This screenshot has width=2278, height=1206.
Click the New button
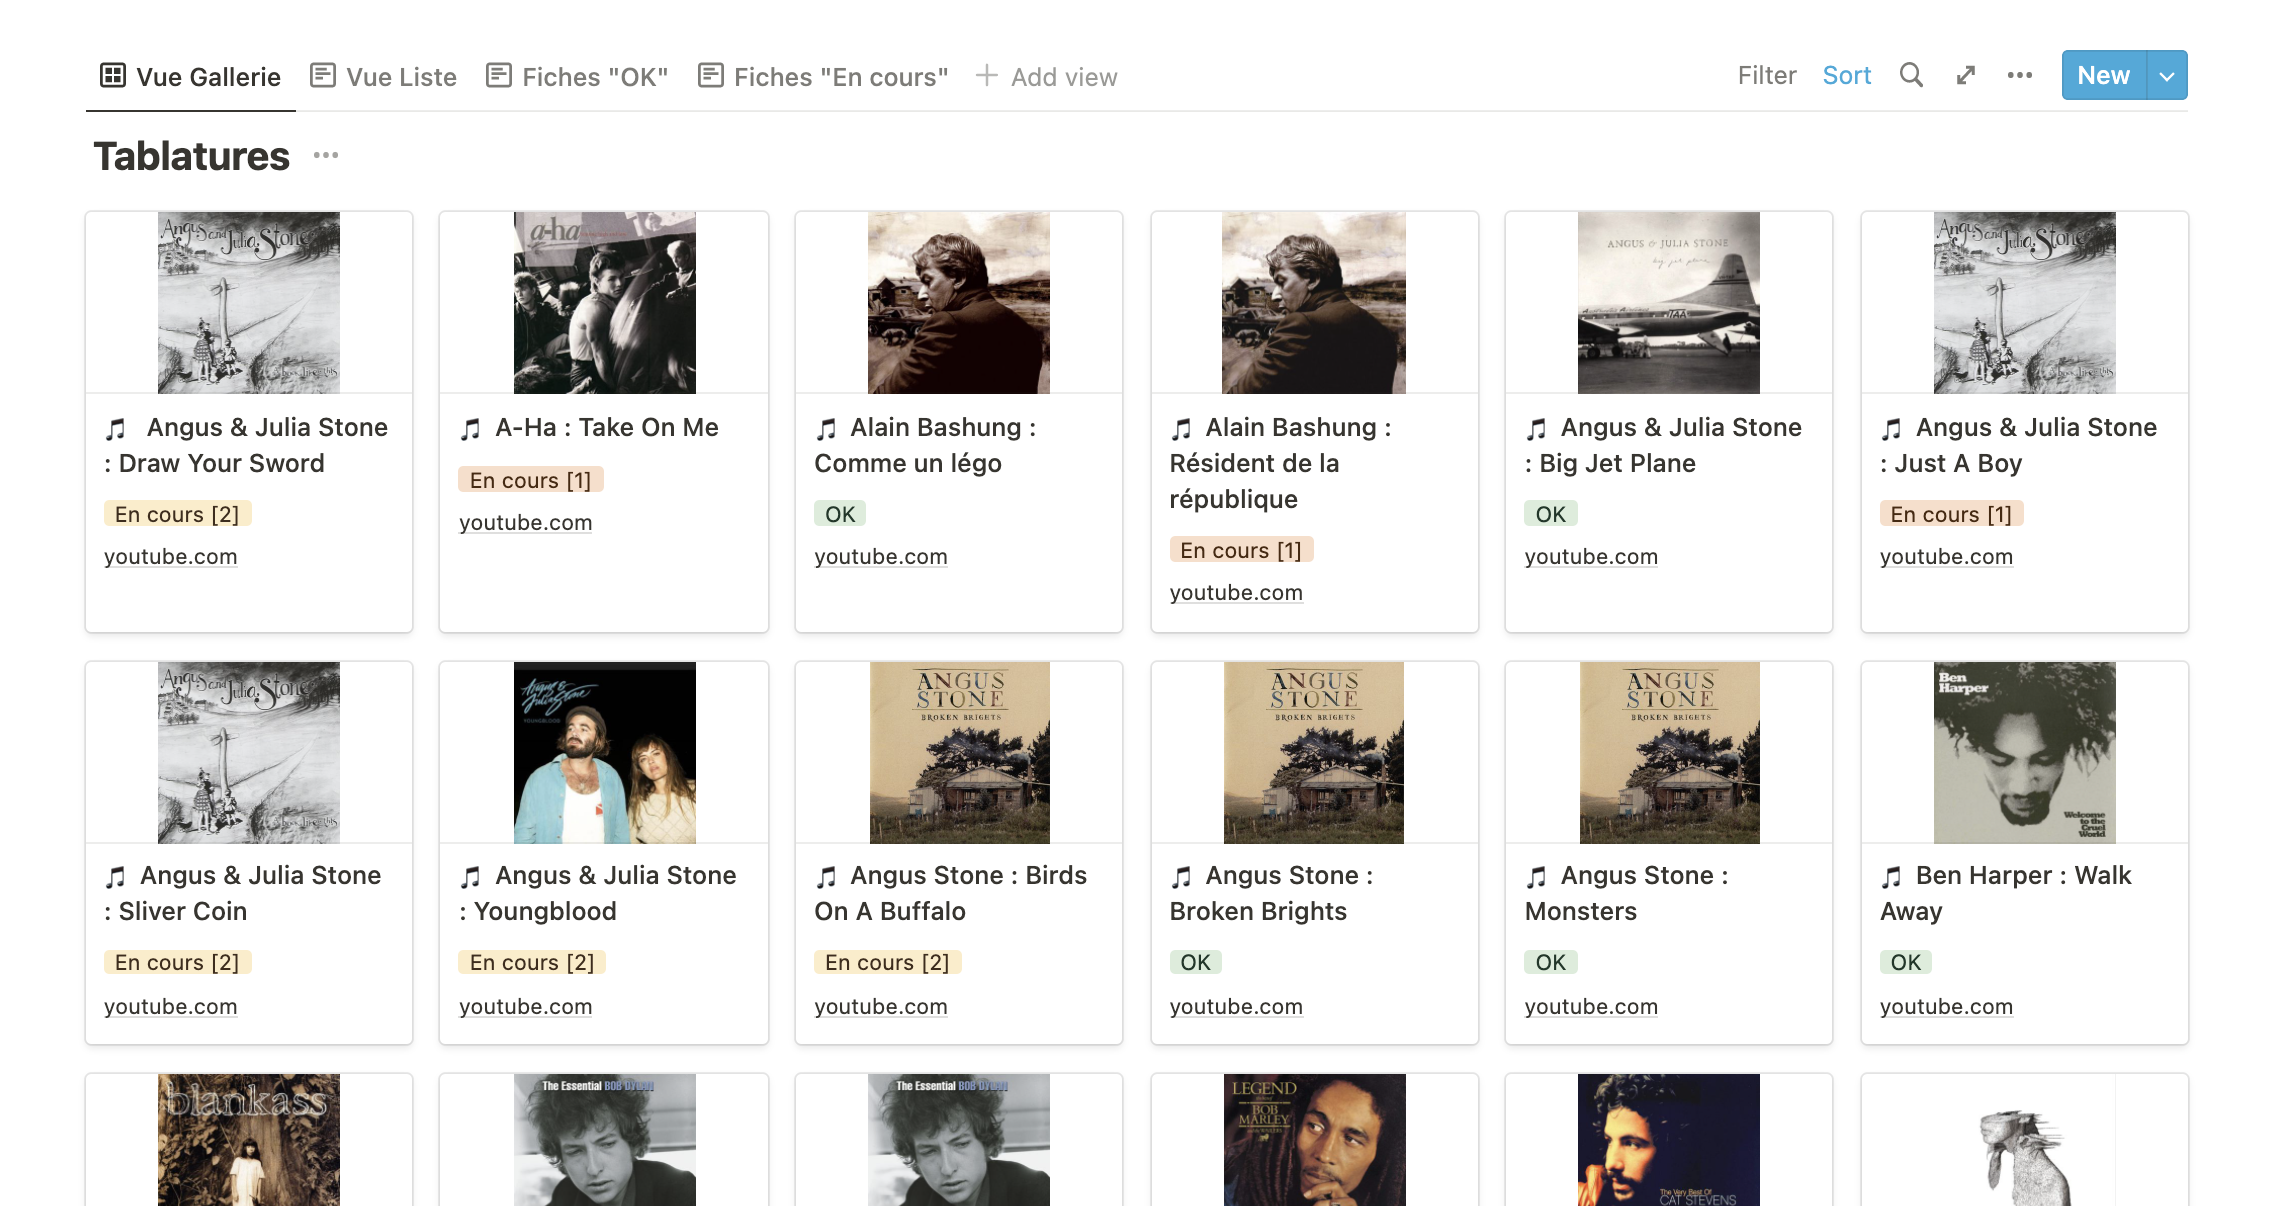2104,75
